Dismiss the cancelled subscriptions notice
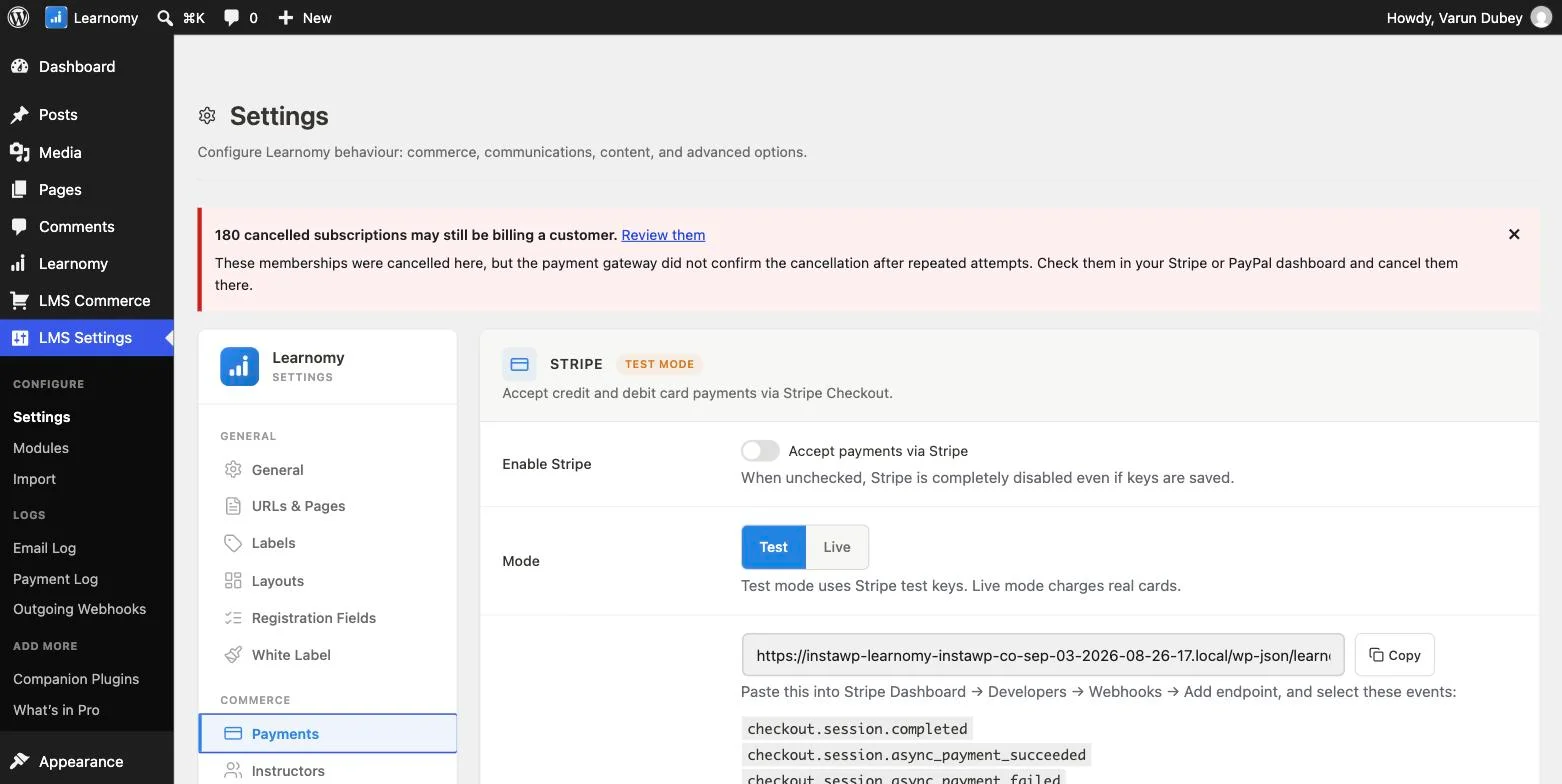 tap(1514, 234)
